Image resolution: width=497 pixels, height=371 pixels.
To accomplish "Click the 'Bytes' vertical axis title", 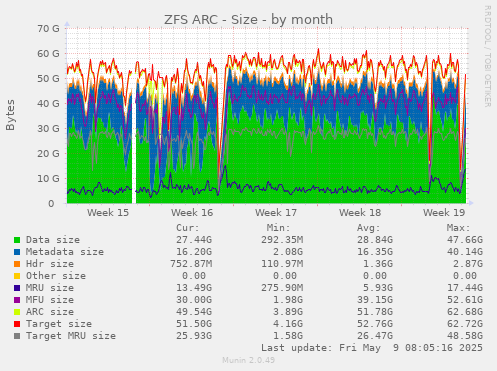I will pyautogui.click(x=10, y=115).
